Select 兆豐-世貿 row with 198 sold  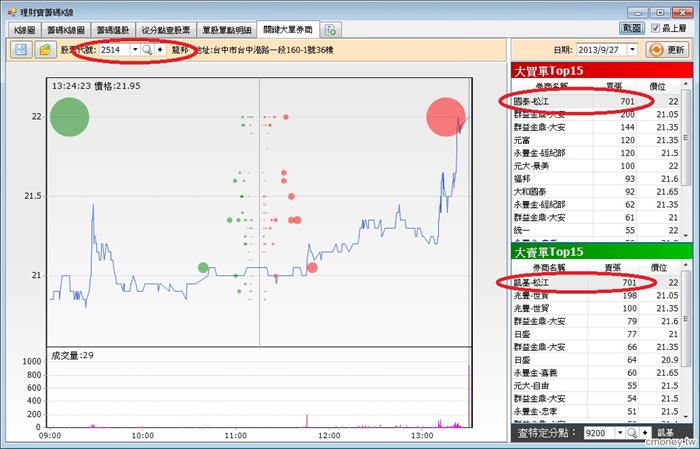click(596, 295)
